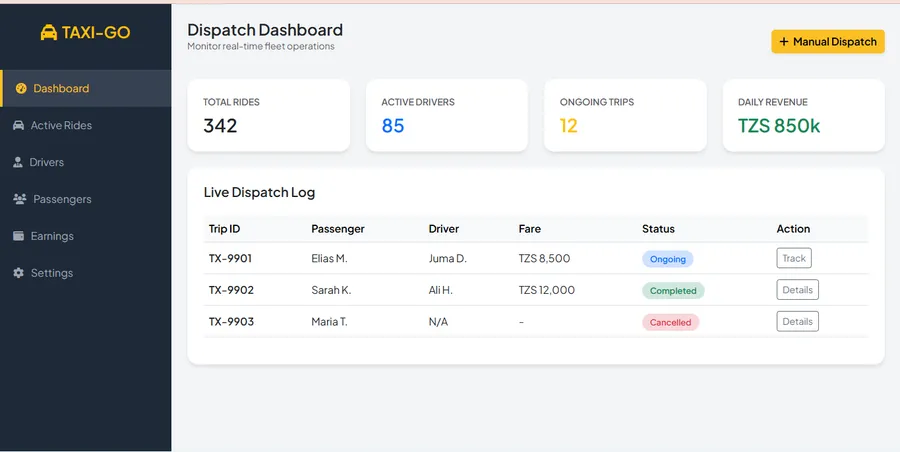This screenshot has height=452, width=900.
Task: Click passenger name Sarah K.
Action: 331,290
